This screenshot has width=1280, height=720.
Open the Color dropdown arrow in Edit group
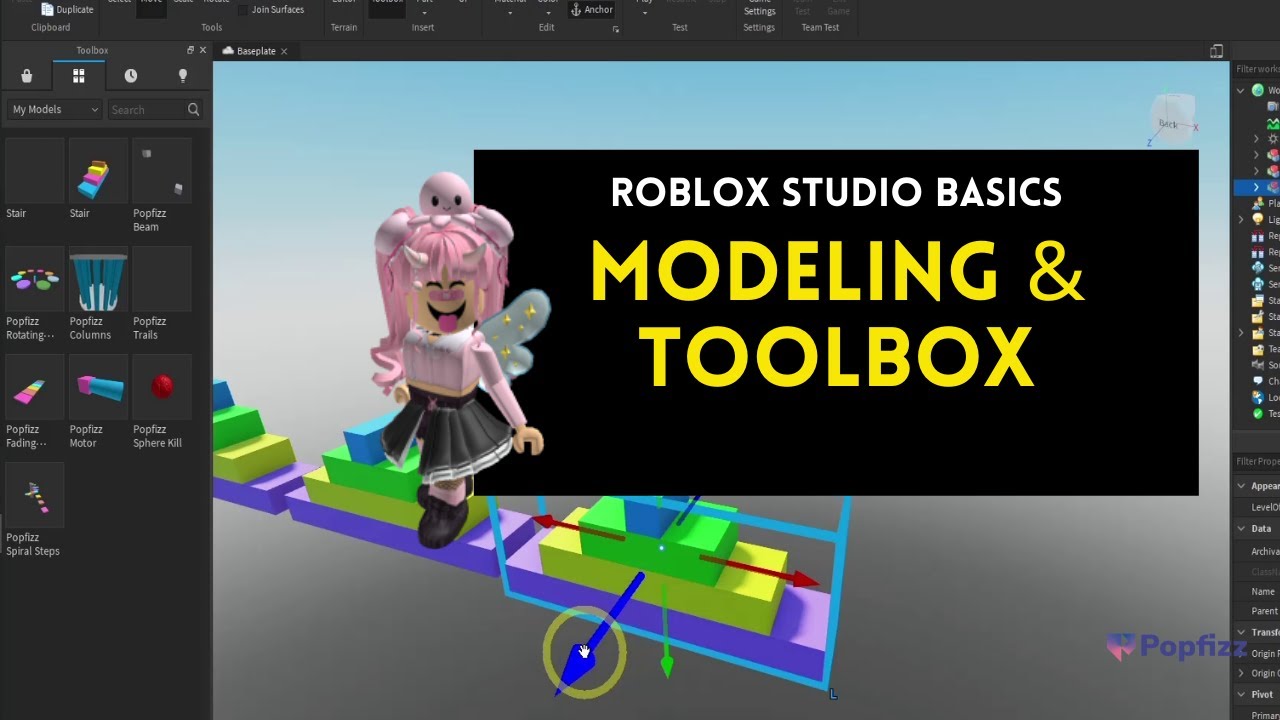548,13
